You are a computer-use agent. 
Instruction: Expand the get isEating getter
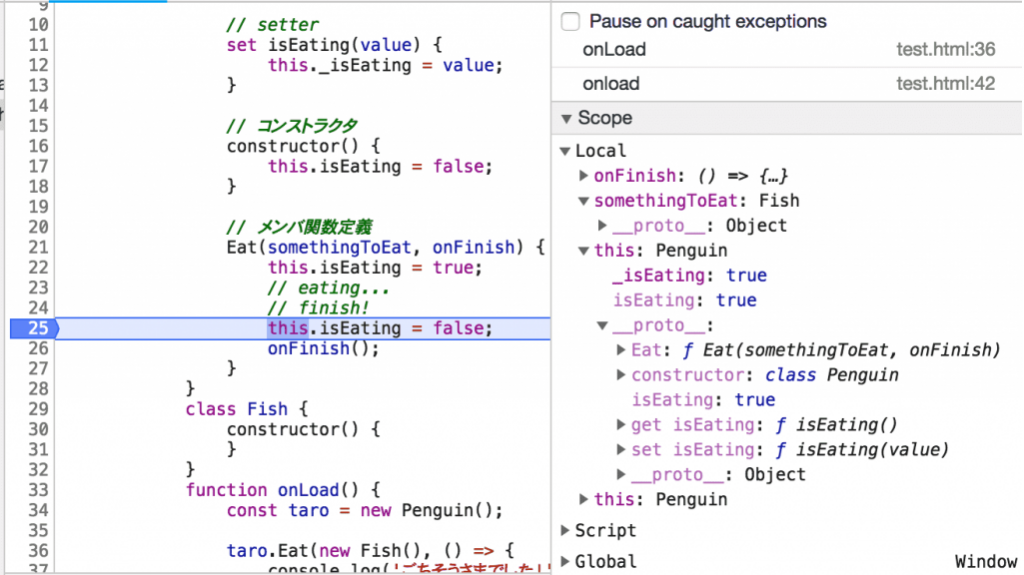click(x=621, y=425)
